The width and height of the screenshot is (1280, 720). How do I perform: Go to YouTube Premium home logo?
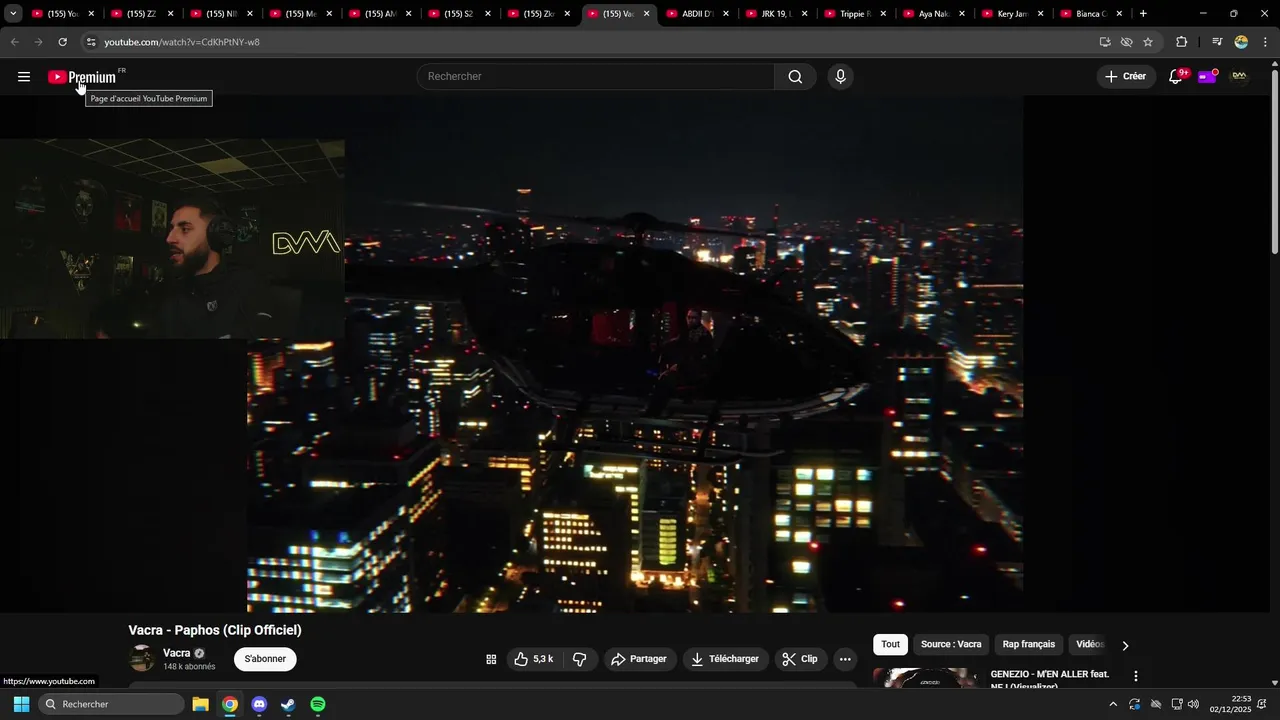click(82, 77)
